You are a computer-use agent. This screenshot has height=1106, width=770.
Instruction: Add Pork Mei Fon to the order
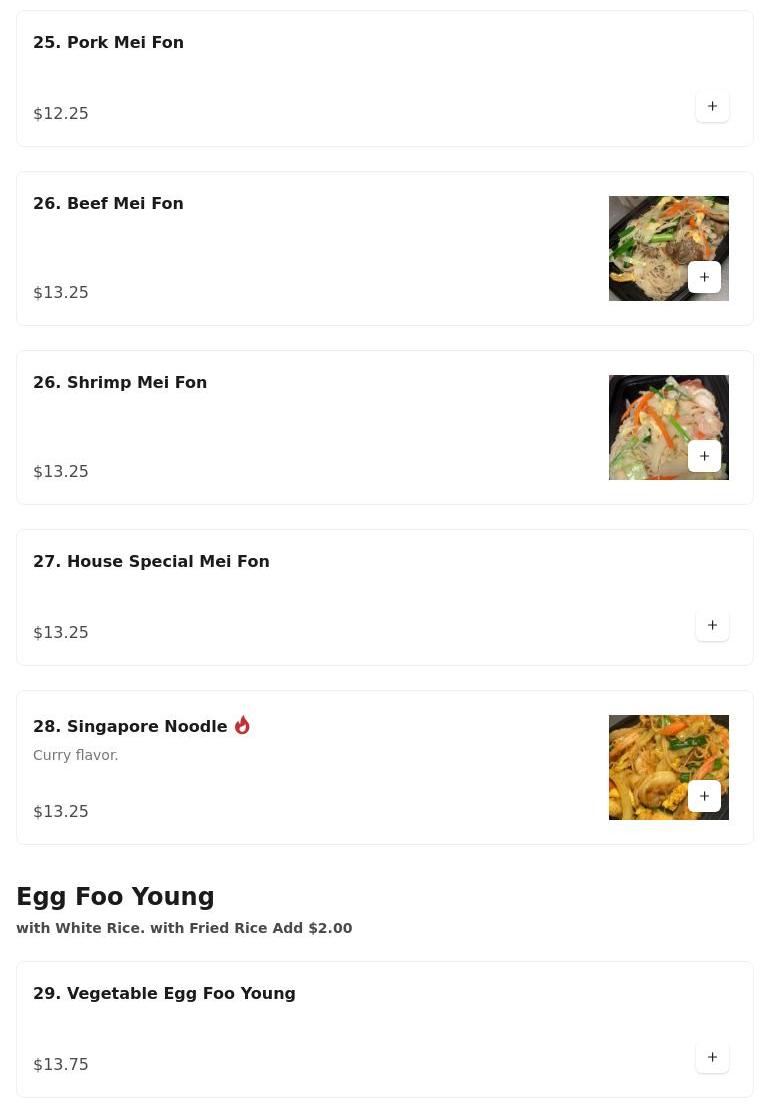pos(712,106)
